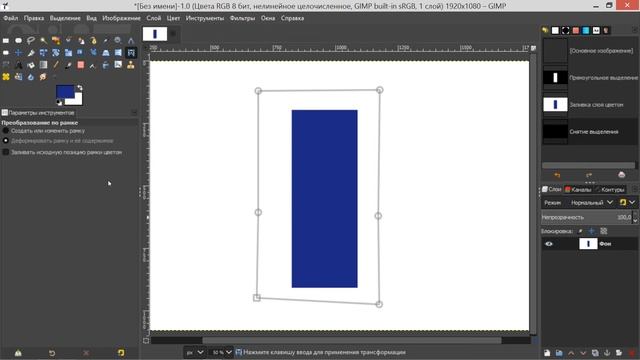The width and height of the screenshot is (640, 360).
Task: Toggle zoom image when window resizes
Action: coord(533,48)
